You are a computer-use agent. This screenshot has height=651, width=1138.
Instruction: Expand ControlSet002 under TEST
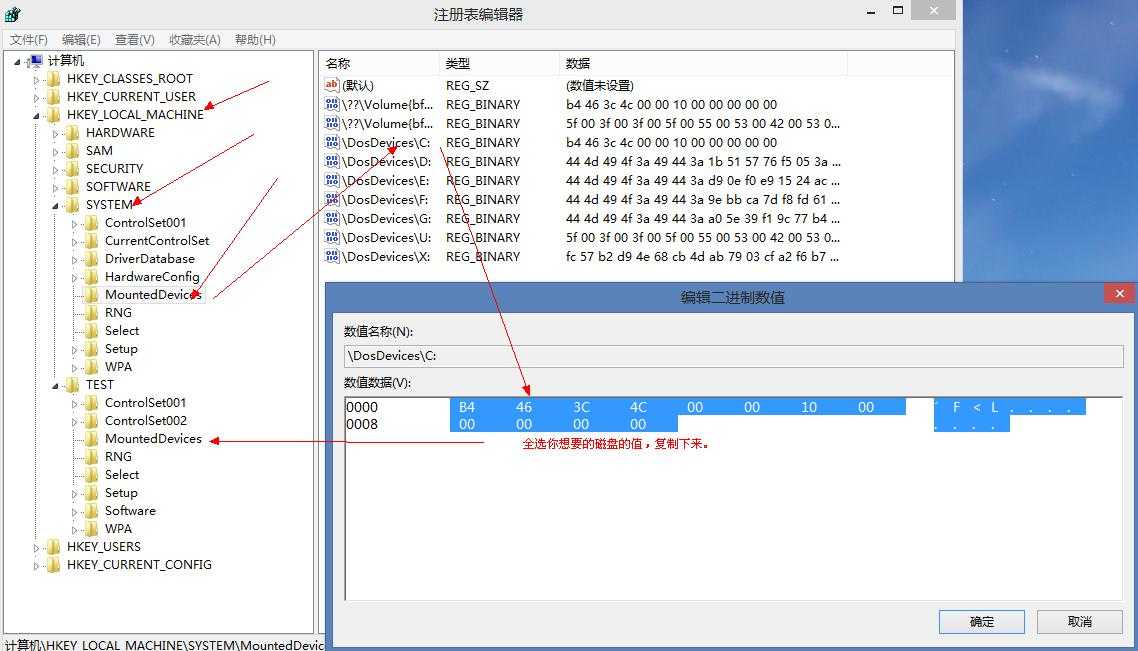point(74,421)
